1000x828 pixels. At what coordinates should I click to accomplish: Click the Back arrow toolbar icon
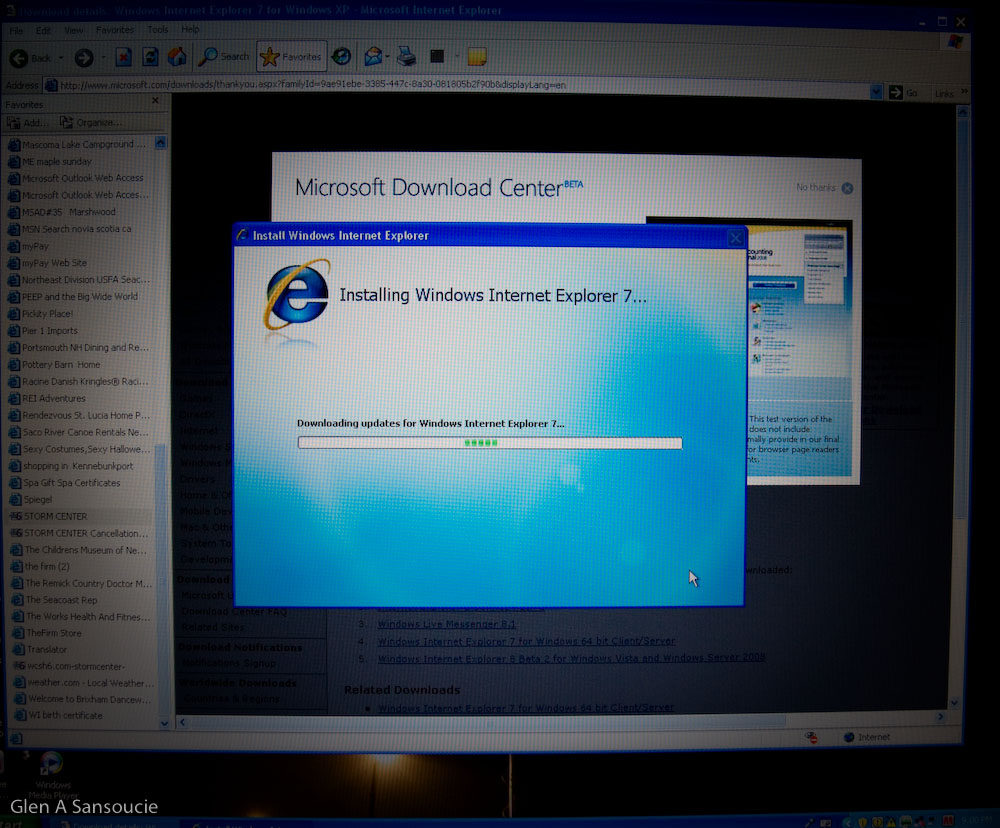(x=19, y=58)
